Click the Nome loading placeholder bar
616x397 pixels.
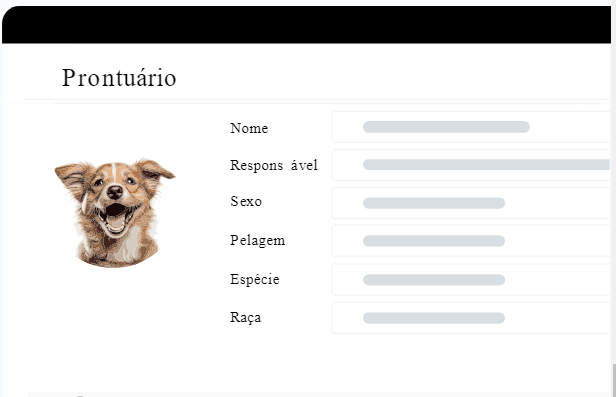tap(446, 127)
